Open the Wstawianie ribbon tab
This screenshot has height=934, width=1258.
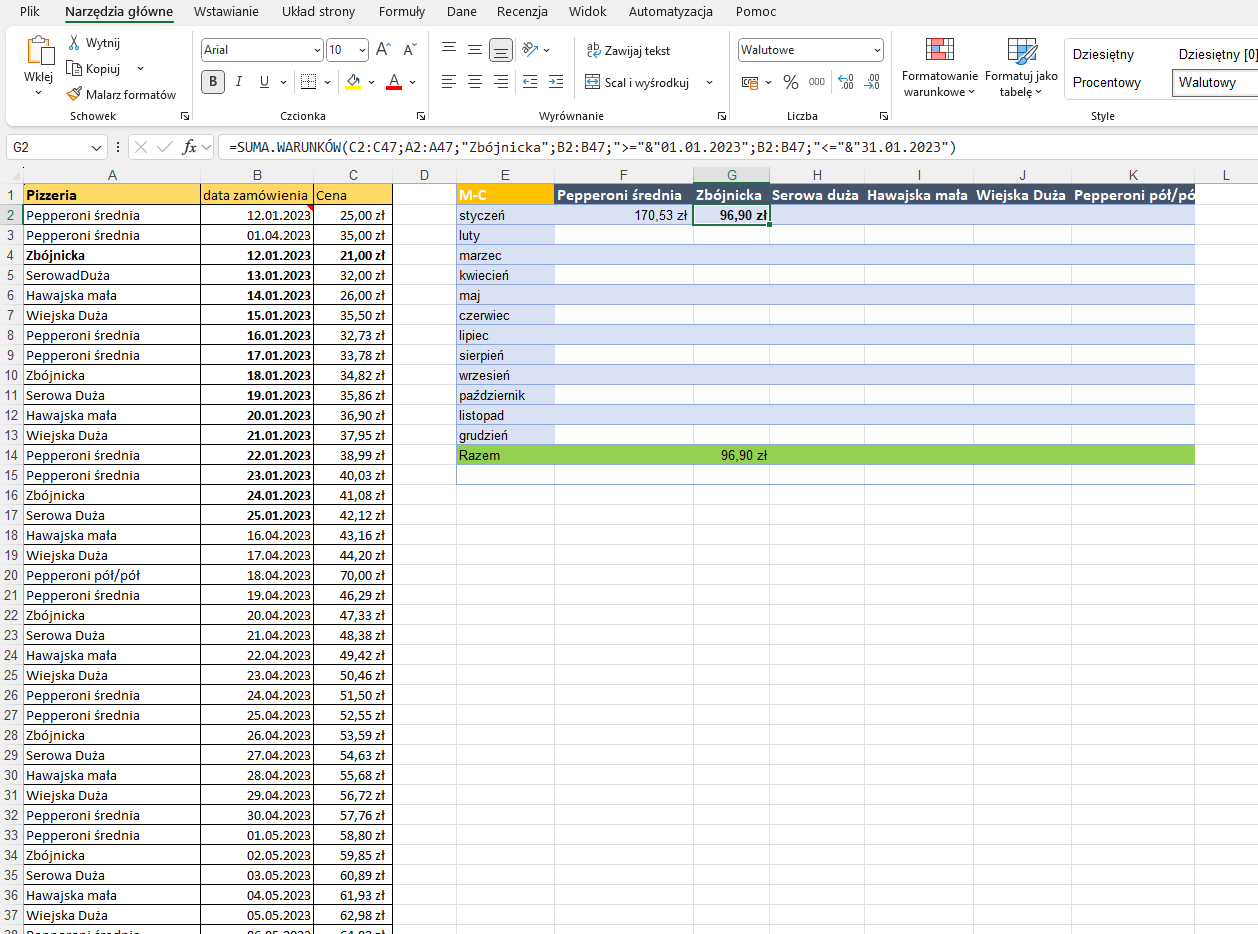click(226, 12)
